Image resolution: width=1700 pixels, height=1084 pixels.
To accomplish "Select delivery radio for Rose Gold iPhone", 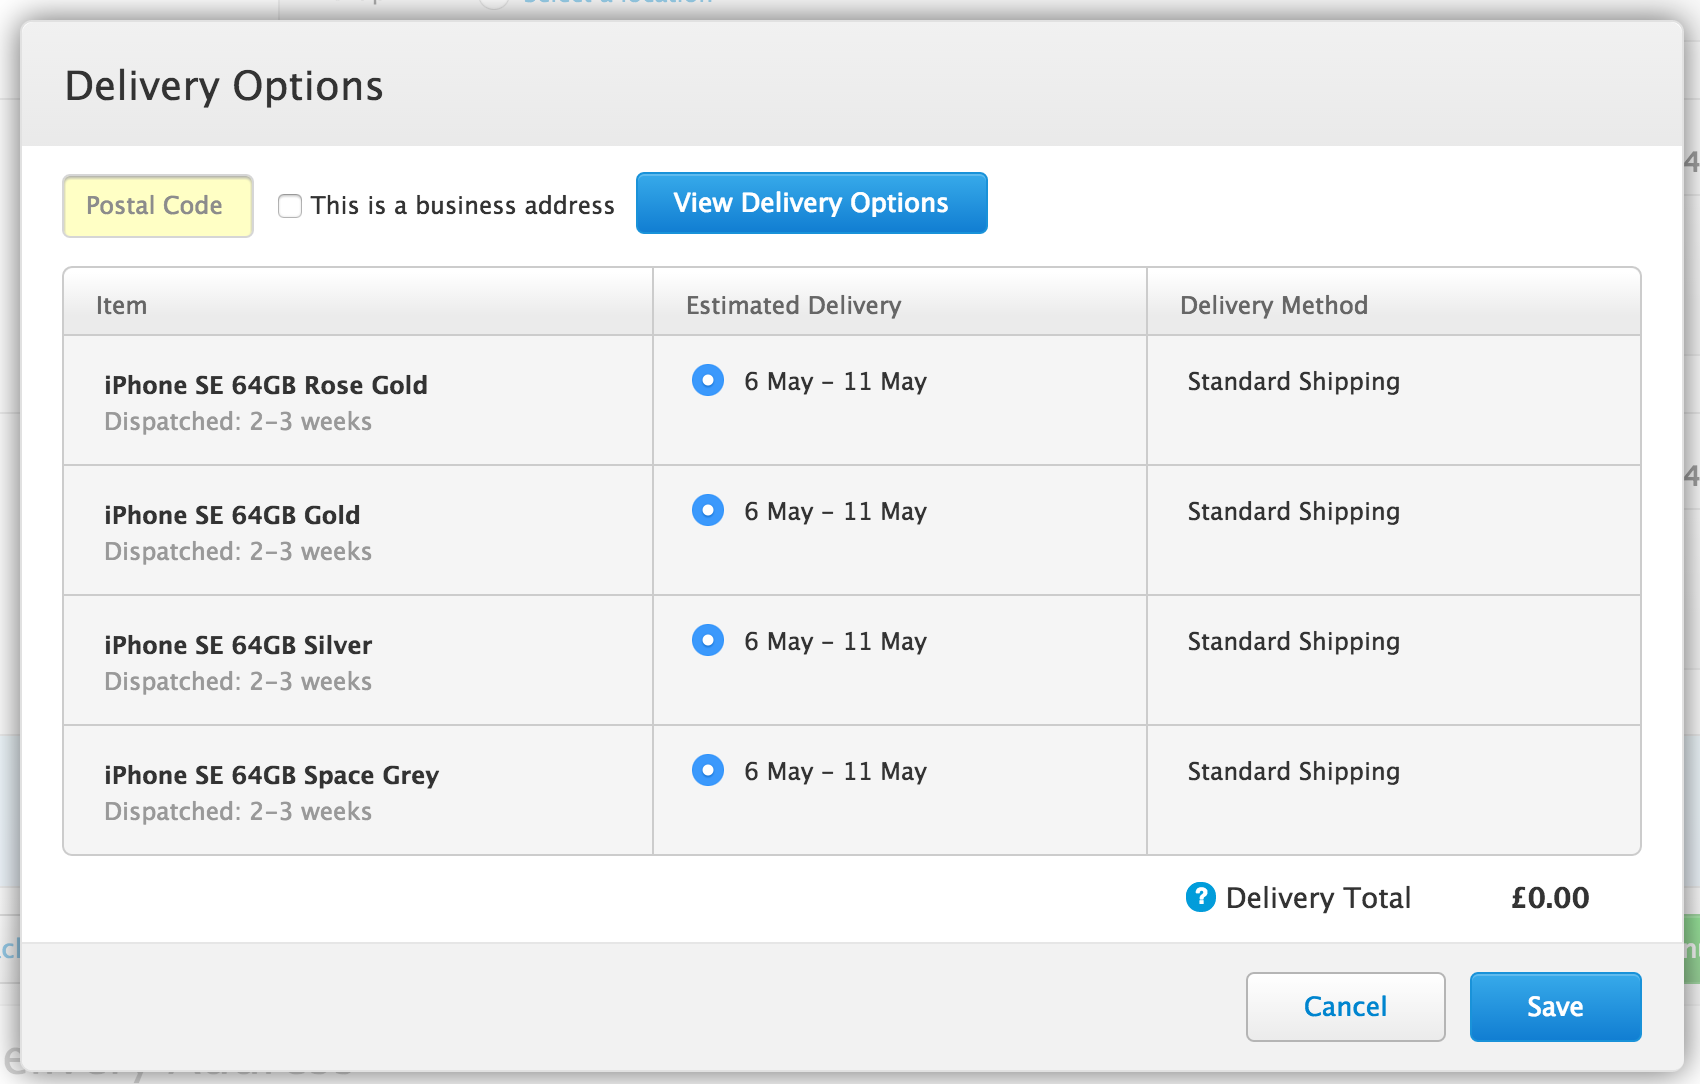I will pos(708,381).
